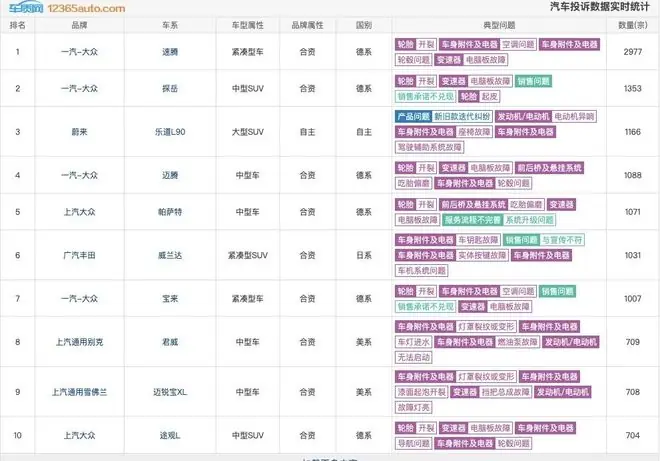The image size is (660, 461).
Task: Select the 驾驶辅助系统故障 issue tag
Action: click(x=430, y=147)
